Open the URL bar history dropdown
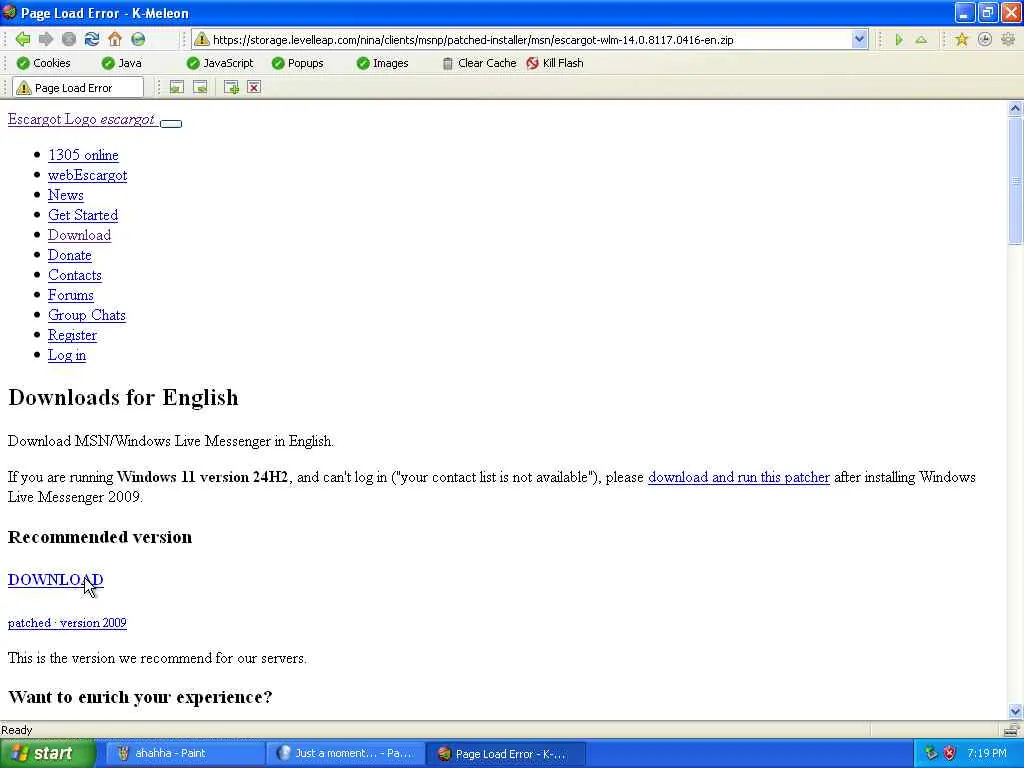This screenshot has height=768, width=1024. (859, 40)
